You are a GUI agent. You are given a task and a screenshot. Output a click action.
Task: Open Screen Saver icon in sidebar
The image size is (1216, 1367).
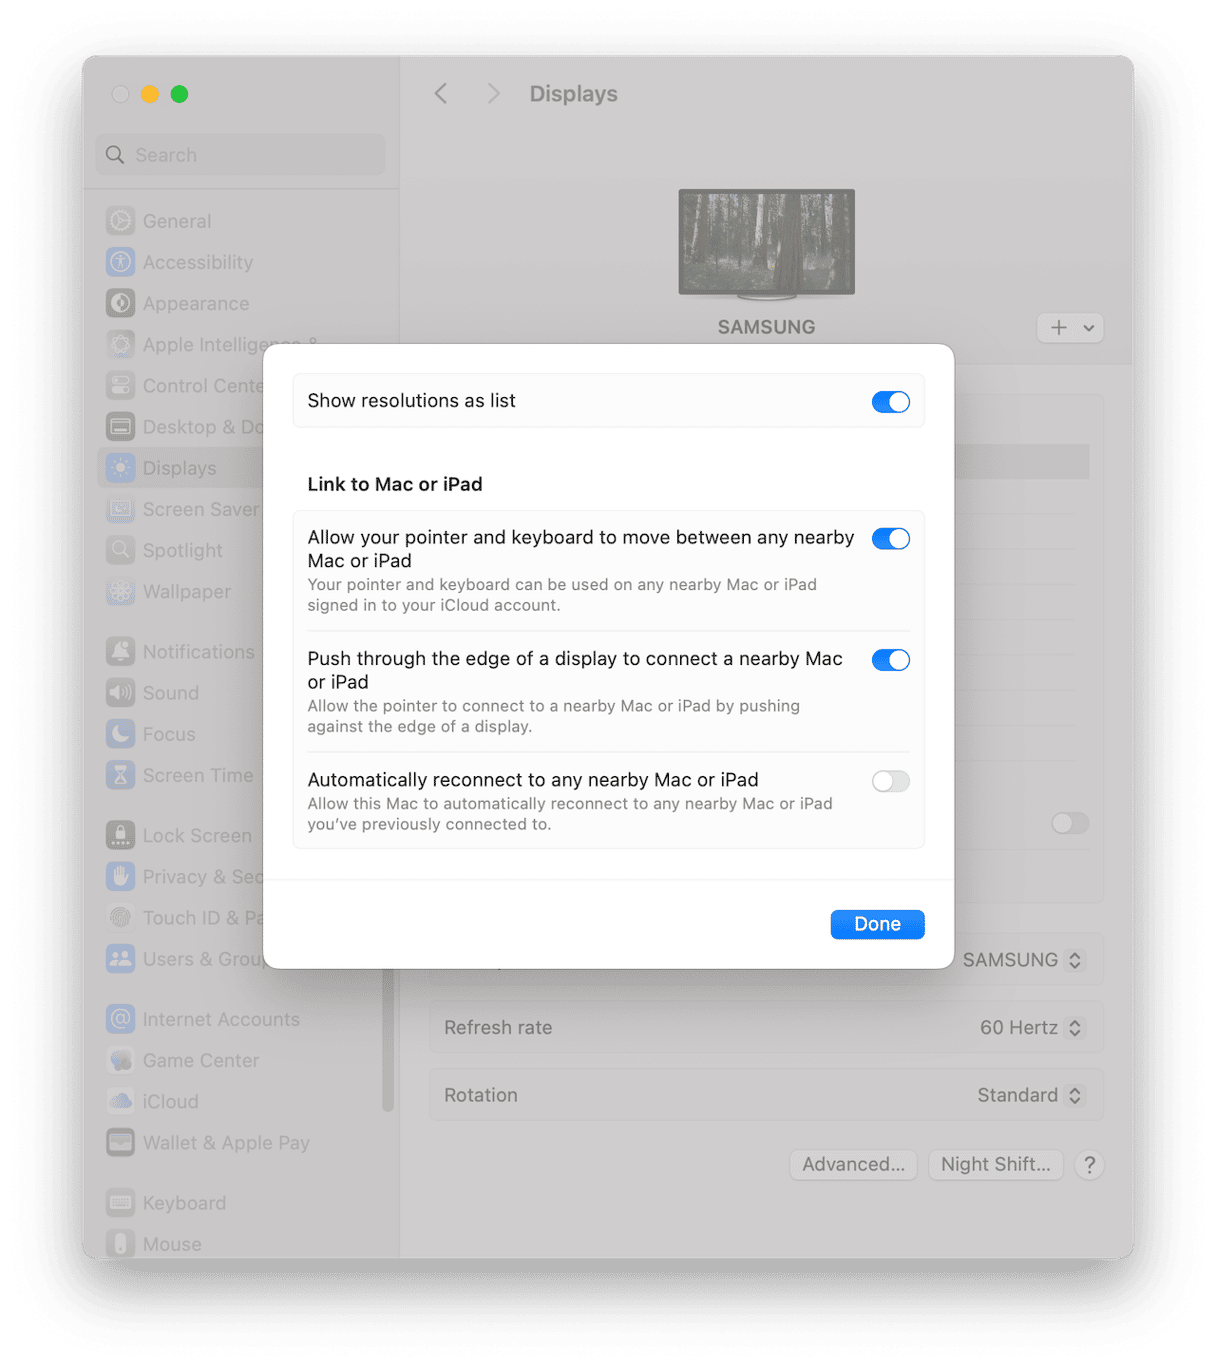121,509
